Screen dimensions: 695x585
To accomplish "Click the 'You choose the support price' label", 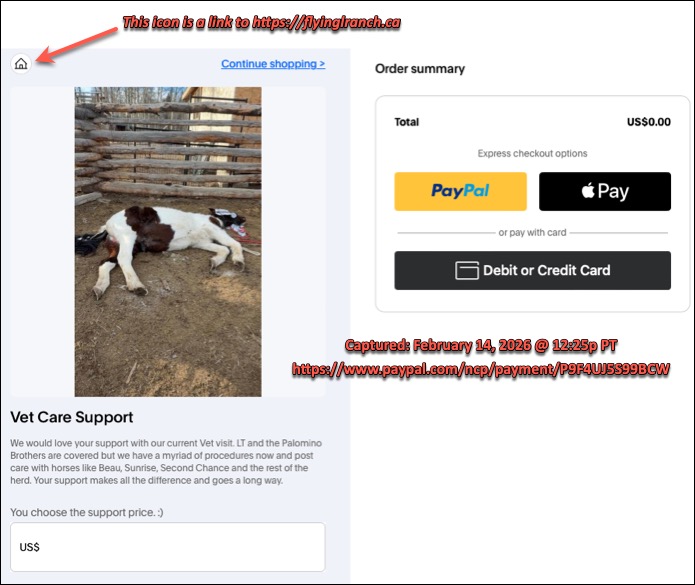I will click(x=87, y=512).
